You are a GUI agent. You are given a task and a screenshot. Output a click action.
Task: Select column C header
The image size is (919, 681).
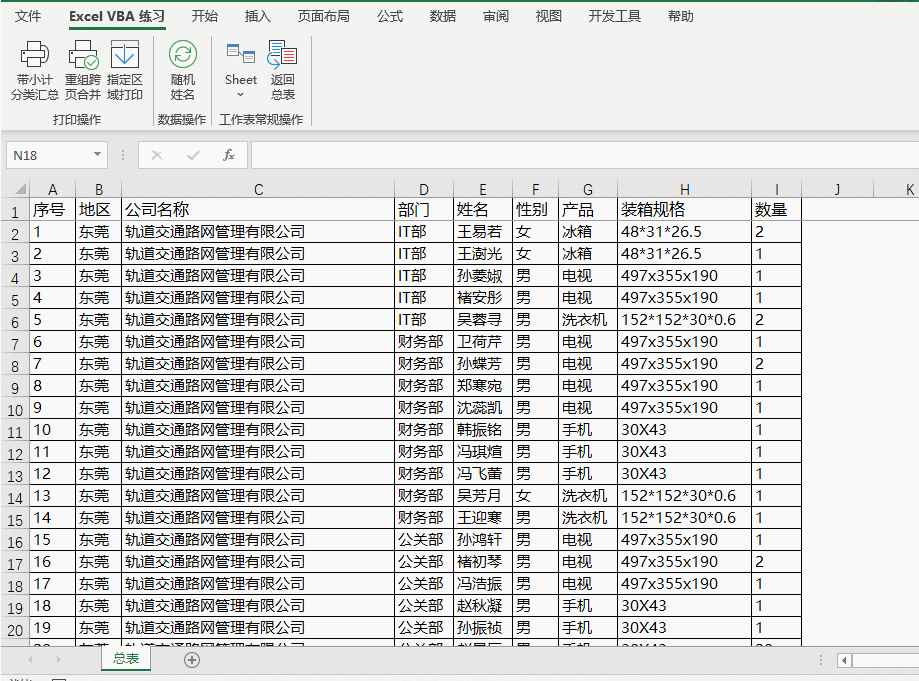pos(258,189)
